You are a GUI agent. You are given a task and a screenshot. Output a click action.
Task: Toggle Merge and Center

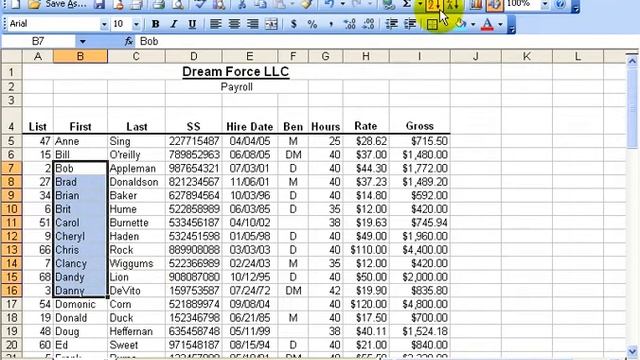pyautogui.click(x=271, y=24)
